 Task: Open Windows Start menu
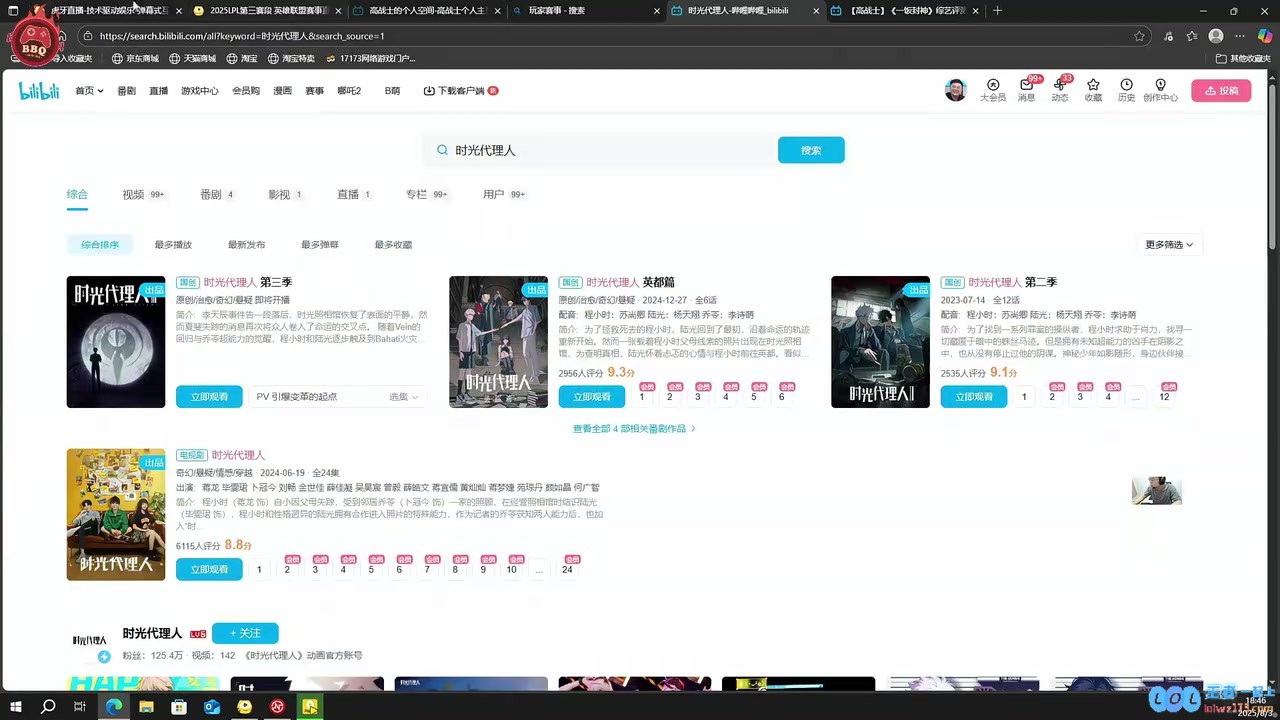[16, 706]
